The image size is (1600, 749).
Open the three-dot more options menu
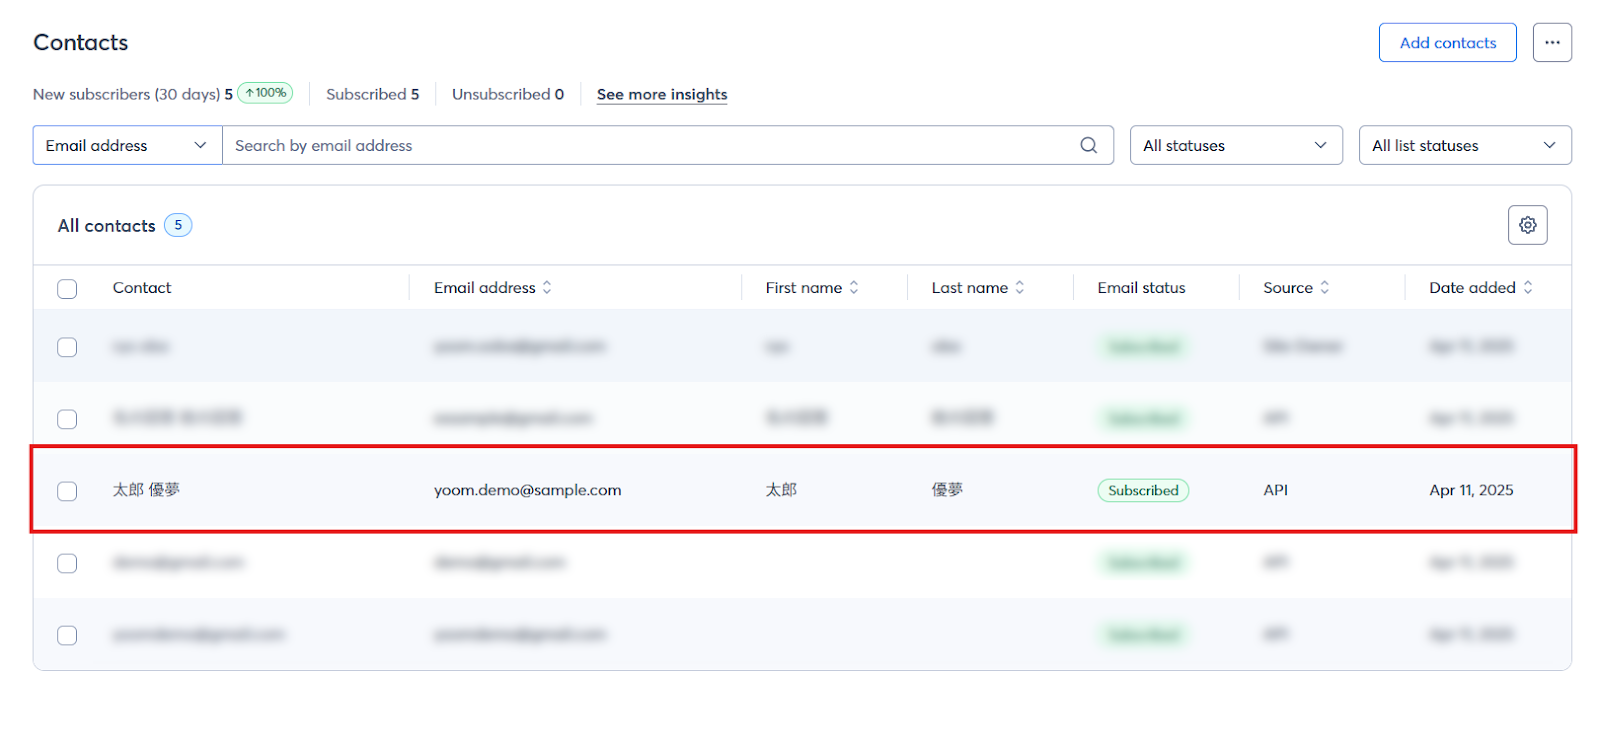pyautogui.click(x=1552, y=43)
